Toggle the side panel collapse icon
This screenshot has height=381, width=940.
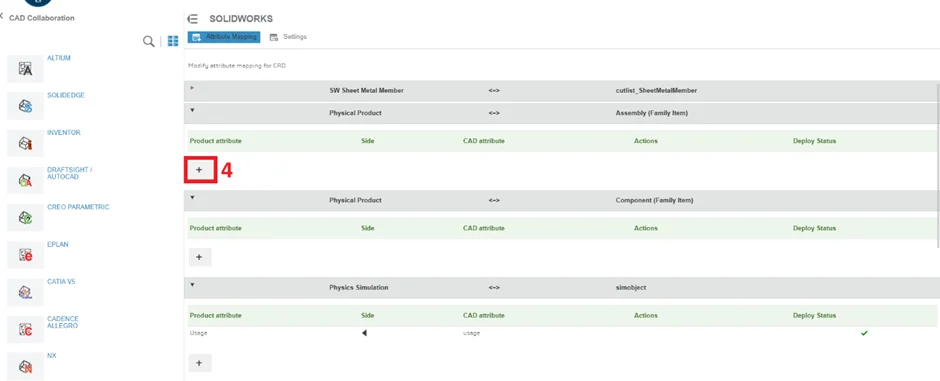[192, 19]
